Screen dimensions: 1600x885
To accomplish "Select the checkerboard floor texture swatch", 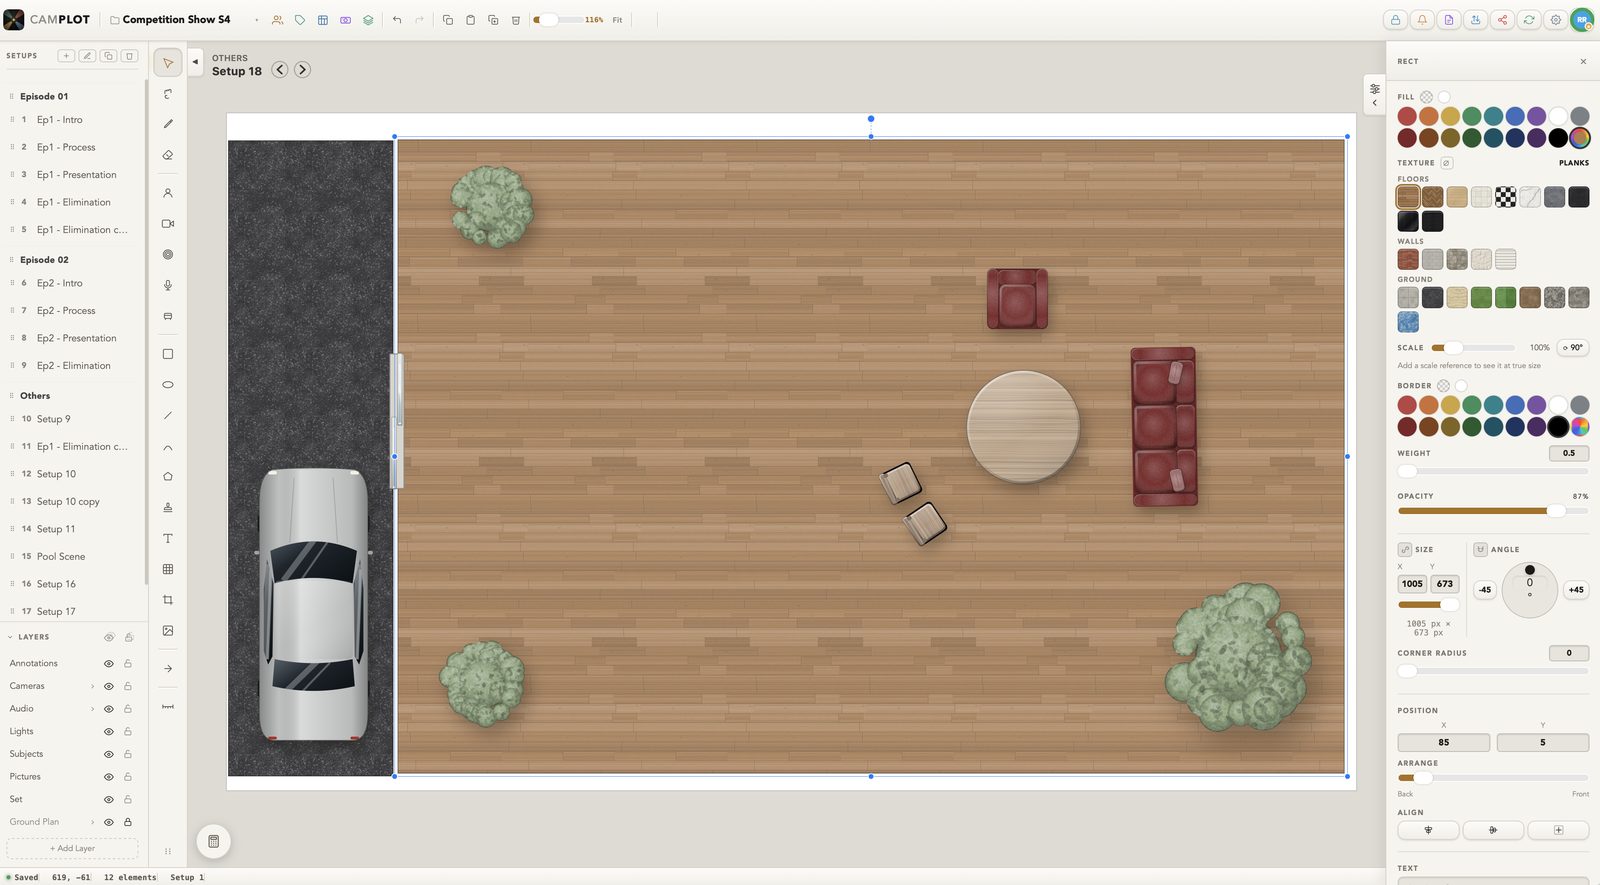I will point(1505,197).
